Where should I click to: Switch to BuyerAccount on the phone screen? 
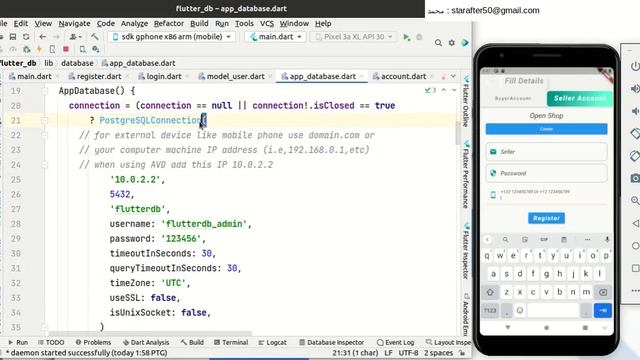tap(513, 98)
